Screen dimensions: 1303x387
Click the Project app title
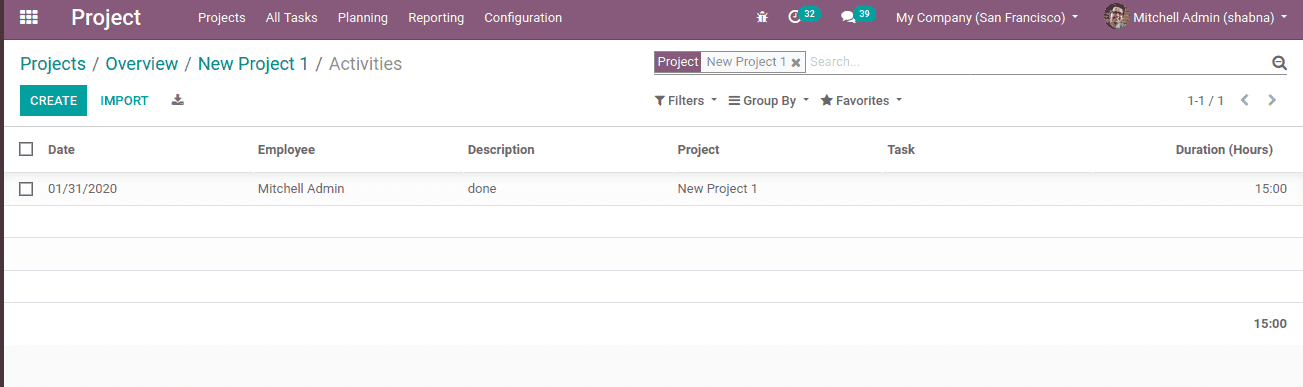[106, 18]
